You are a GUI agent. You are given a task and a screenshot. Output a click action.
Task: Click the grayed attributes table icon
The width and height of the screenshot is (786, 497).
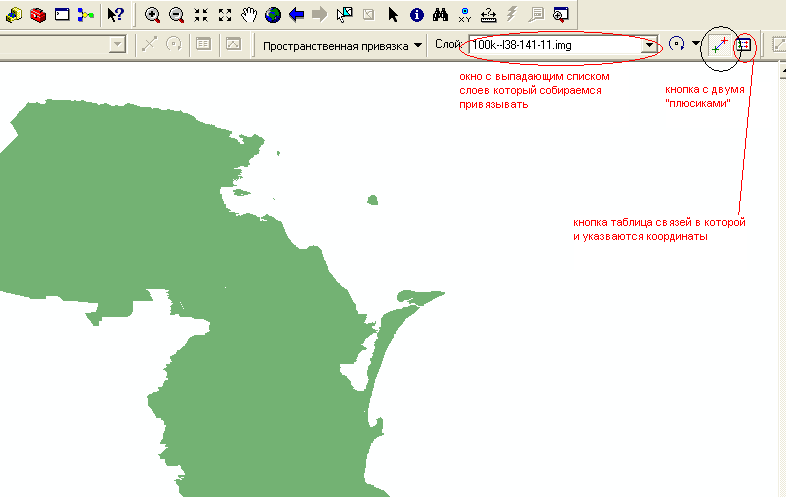pos(203,44)
